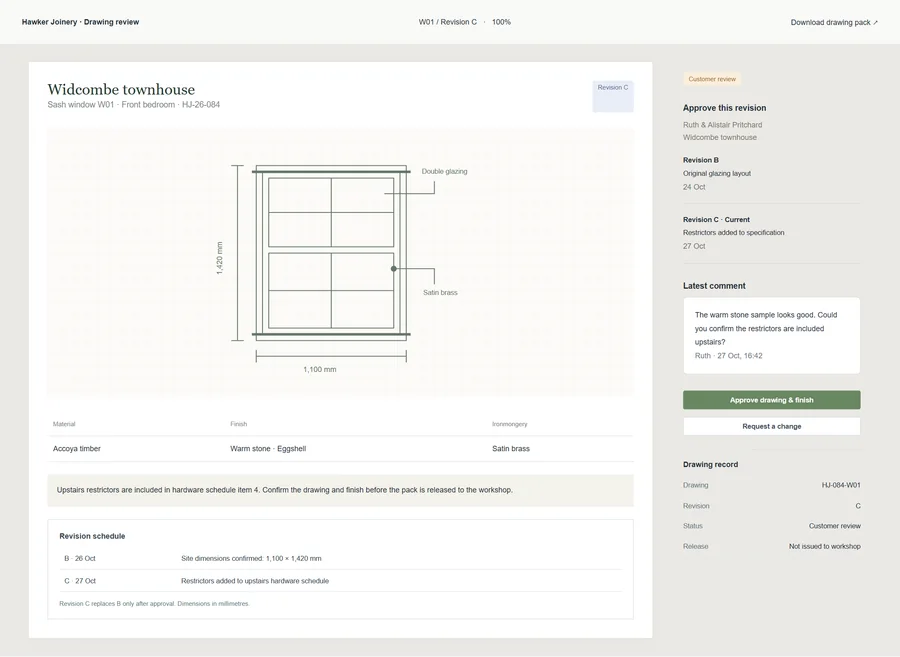Click the Request a change button
The height and width of the screenshot is (657, 900).
pos(771,426)
